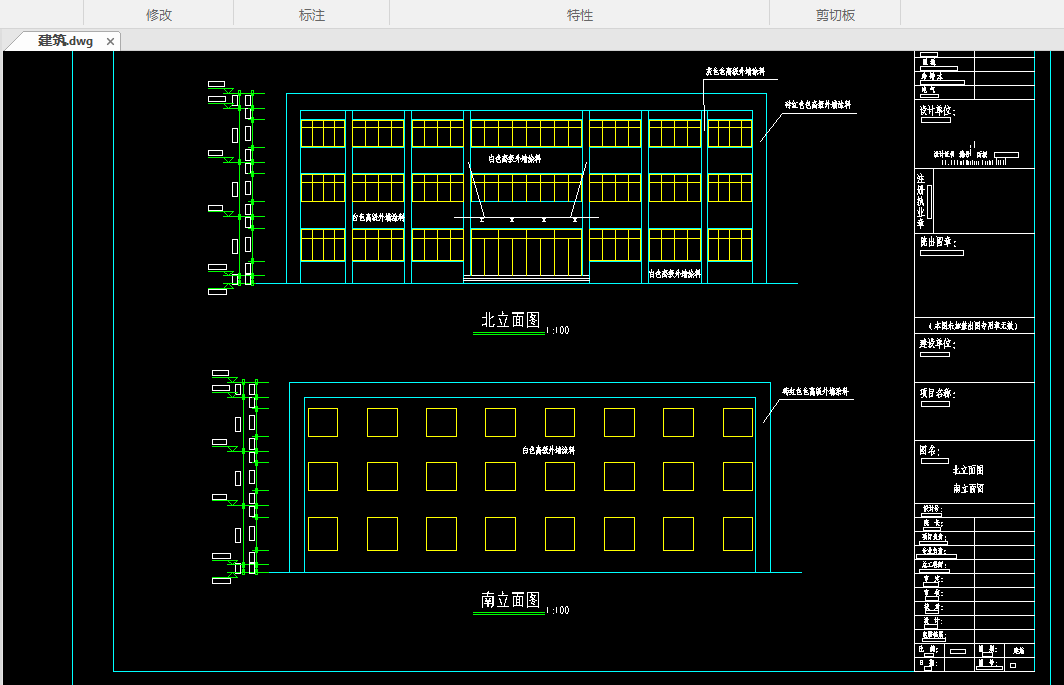
Task: Select the 建施 value in title block
Action: [1019, 650]
